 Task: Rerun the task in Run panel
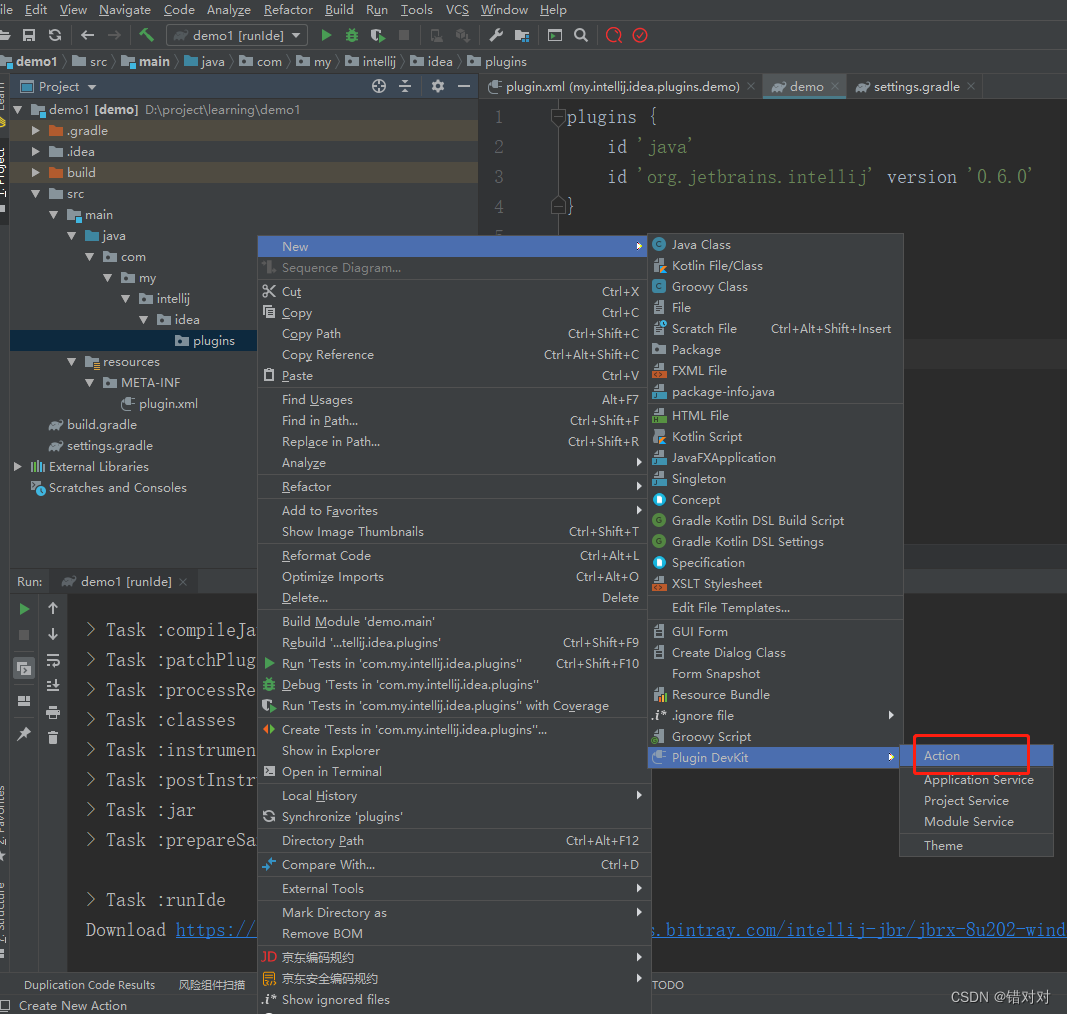click(x=24, y=608)
